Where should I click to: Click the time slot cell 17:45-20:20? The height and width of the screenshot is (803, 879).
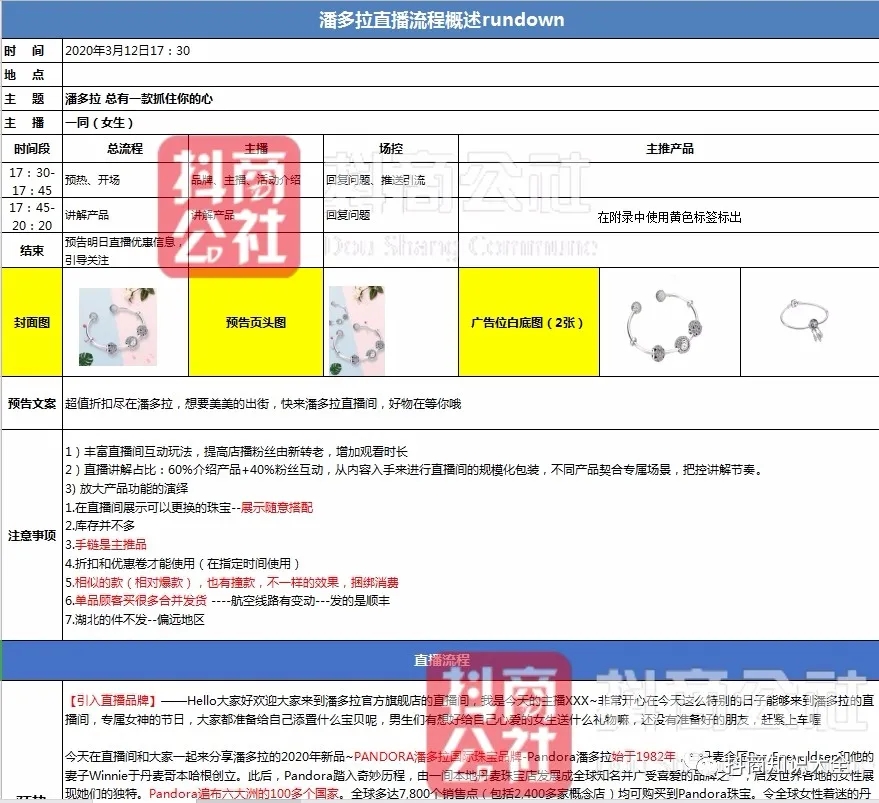pos(32,216)
